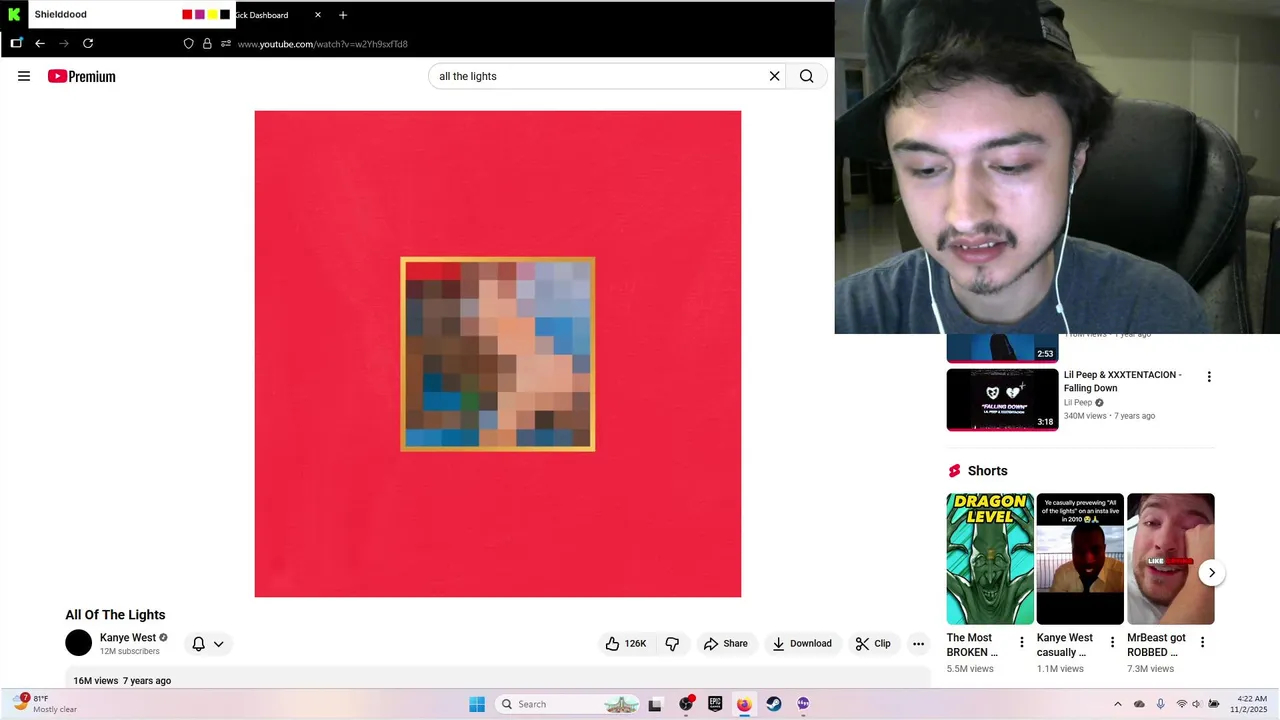Click the green Kick logo in the overlay

pyautogui.click(x=14, y=14)
